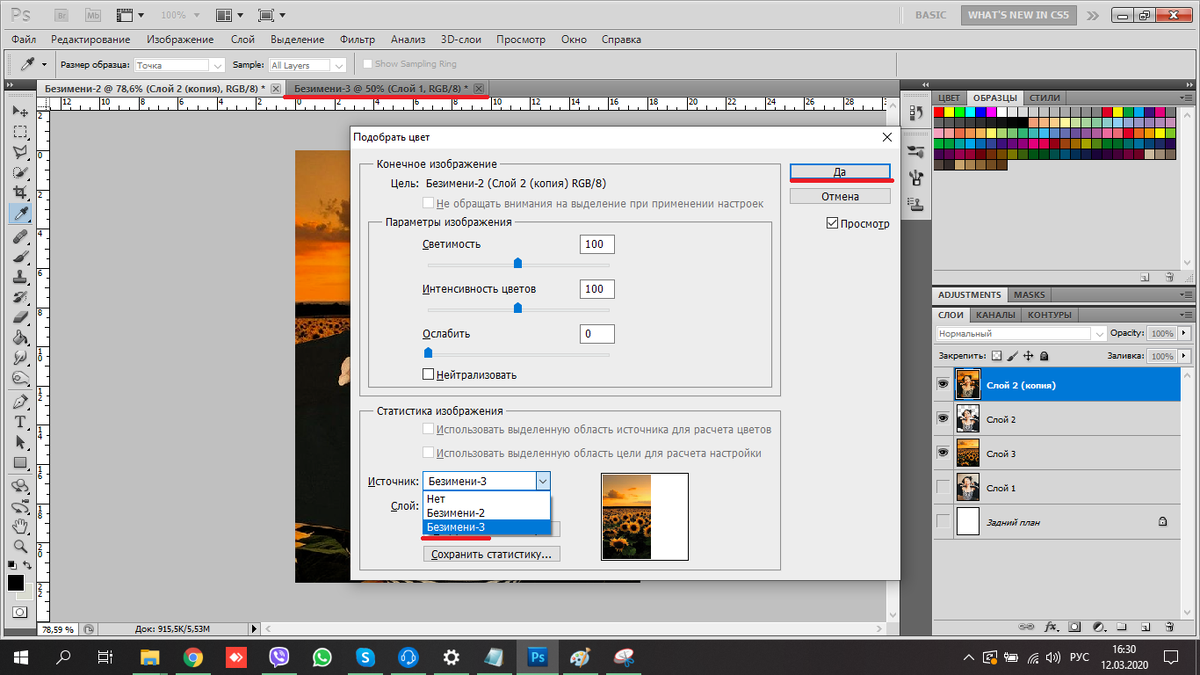Adjust the Светимость slider handle
Image resolution: width=1200 pixels, height=675 pixels.
pyautogui.click(x=517, y=263)
